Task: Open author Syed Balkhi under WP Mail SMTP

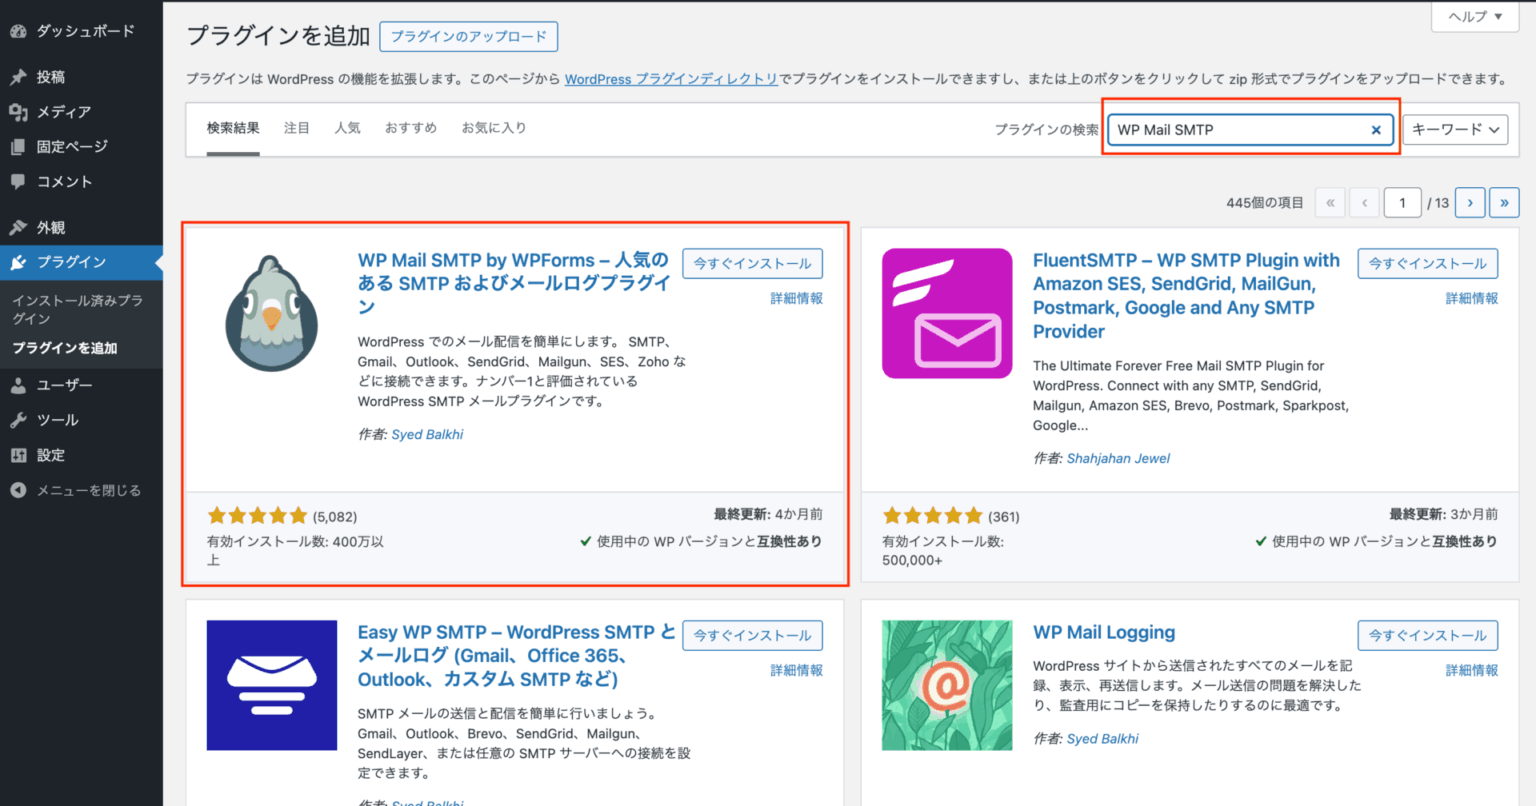Action: [x=427, y=434]
